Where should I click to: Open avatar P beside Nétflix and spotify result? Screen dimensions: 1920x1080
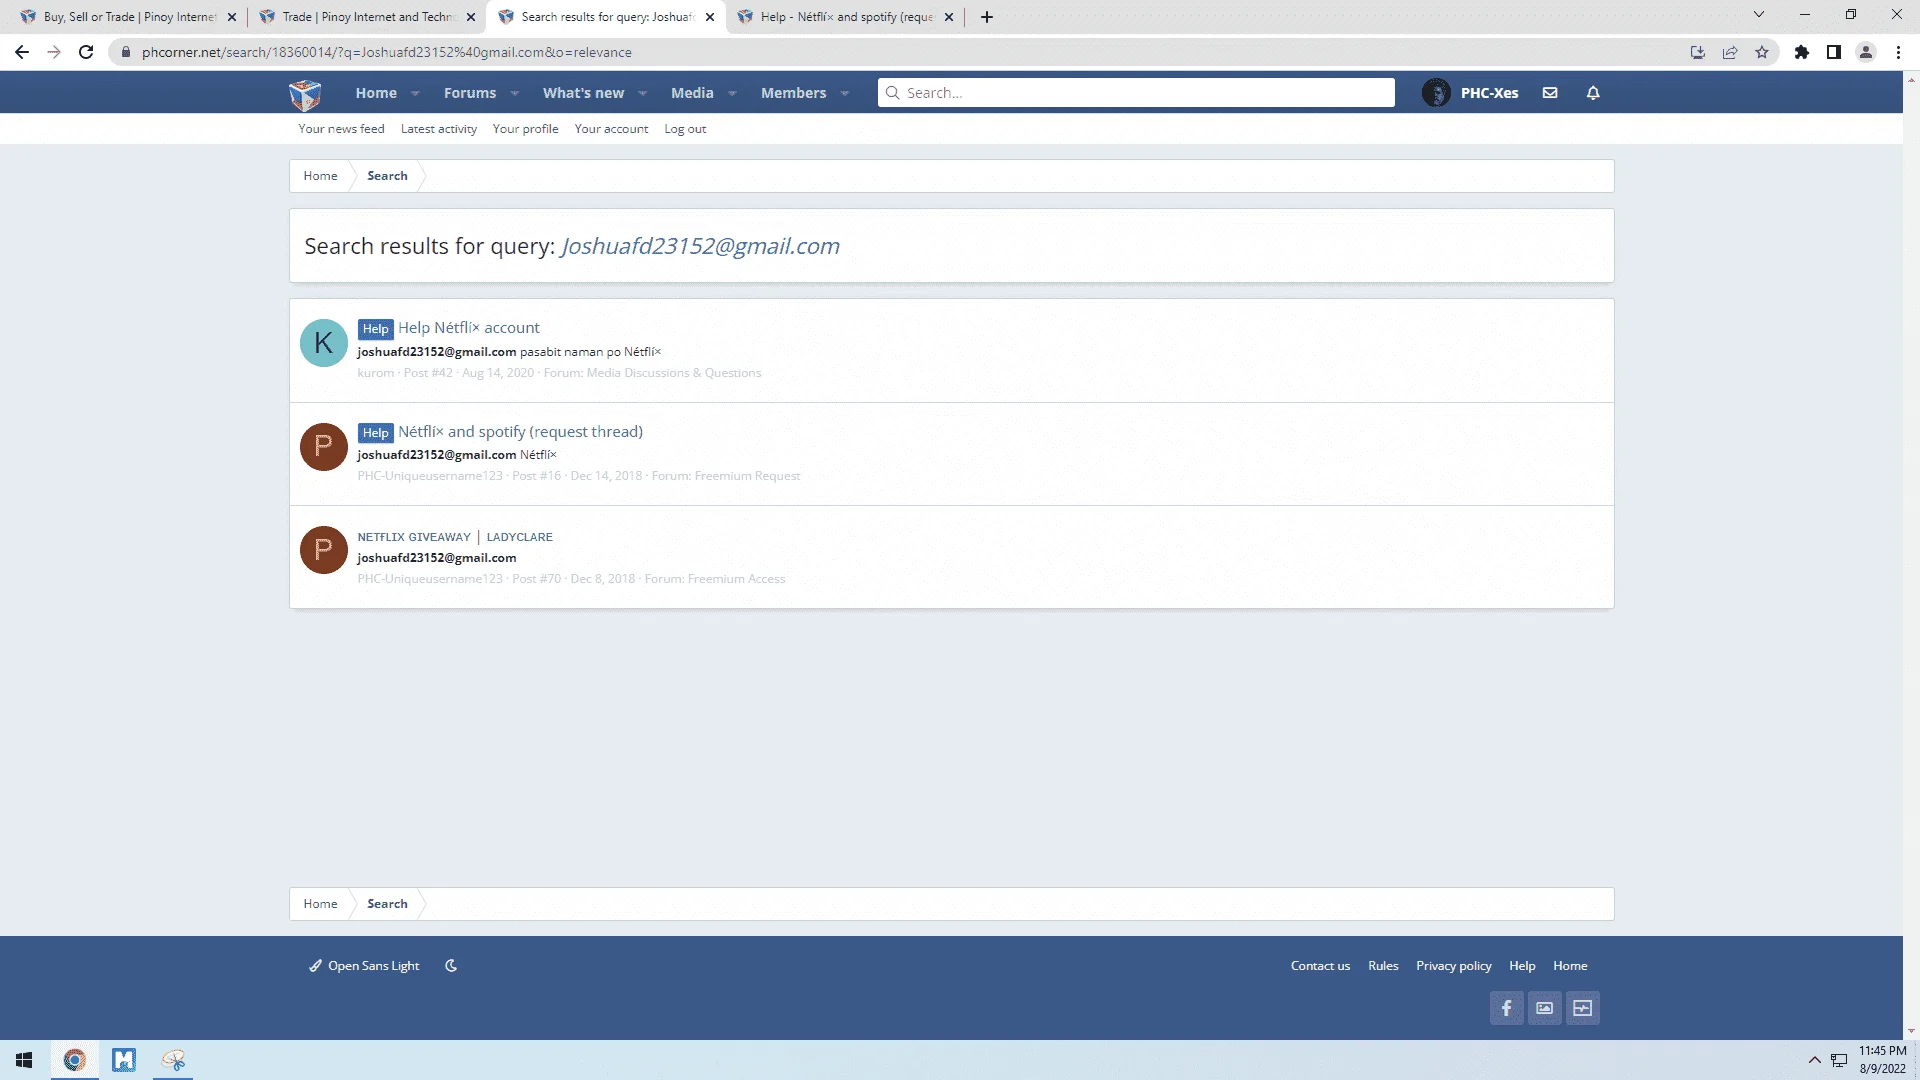[x=324, y=446]
